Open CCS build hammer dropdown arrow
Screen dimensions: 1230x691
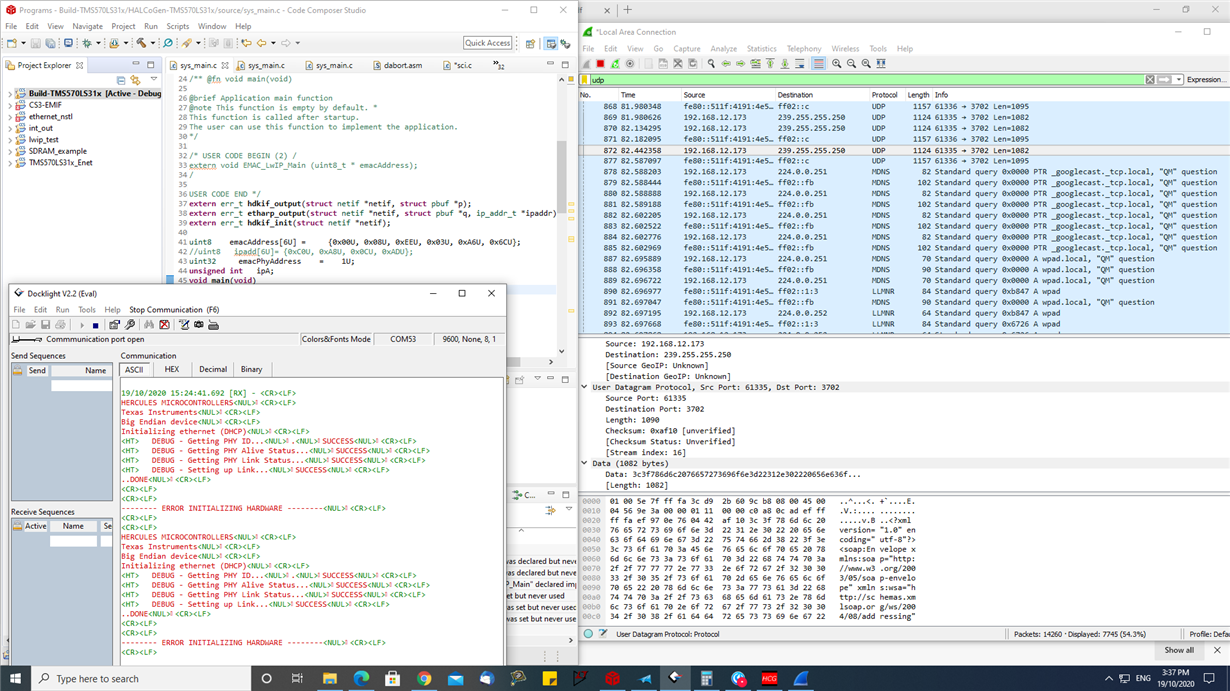pos(153,43)
